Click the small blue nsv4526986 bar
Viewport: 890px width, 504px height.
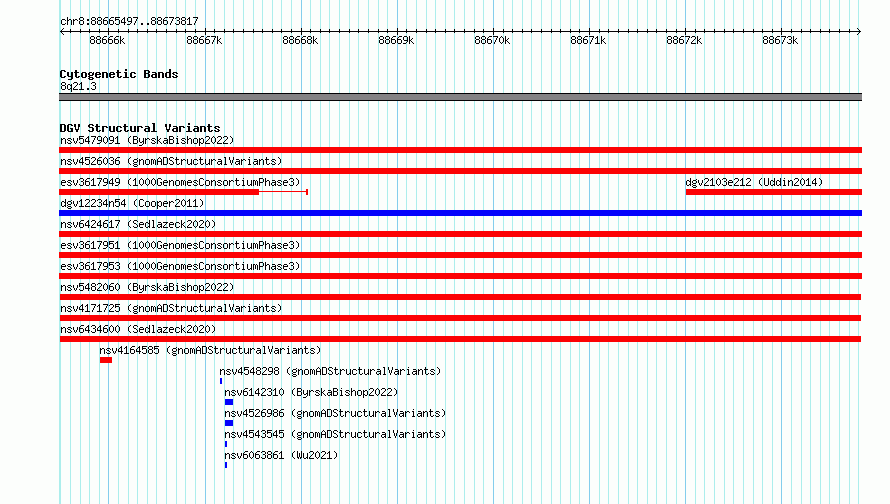tap(229, 423)
